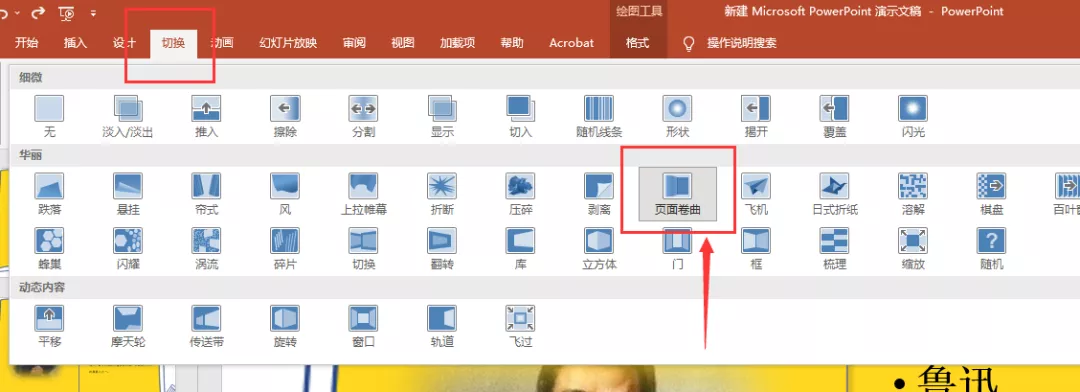
Task: Apply the 淡入/淡出 fade transition
Action: (127, 117)
